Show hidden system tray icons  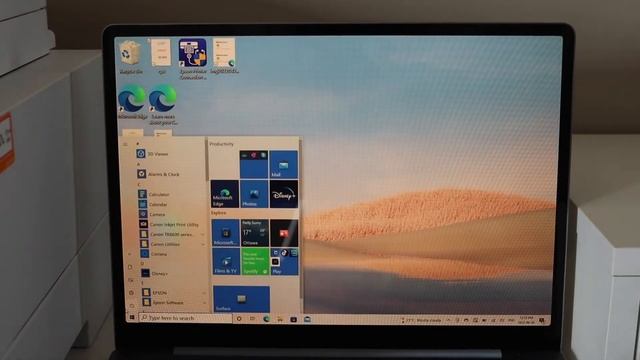448,320
